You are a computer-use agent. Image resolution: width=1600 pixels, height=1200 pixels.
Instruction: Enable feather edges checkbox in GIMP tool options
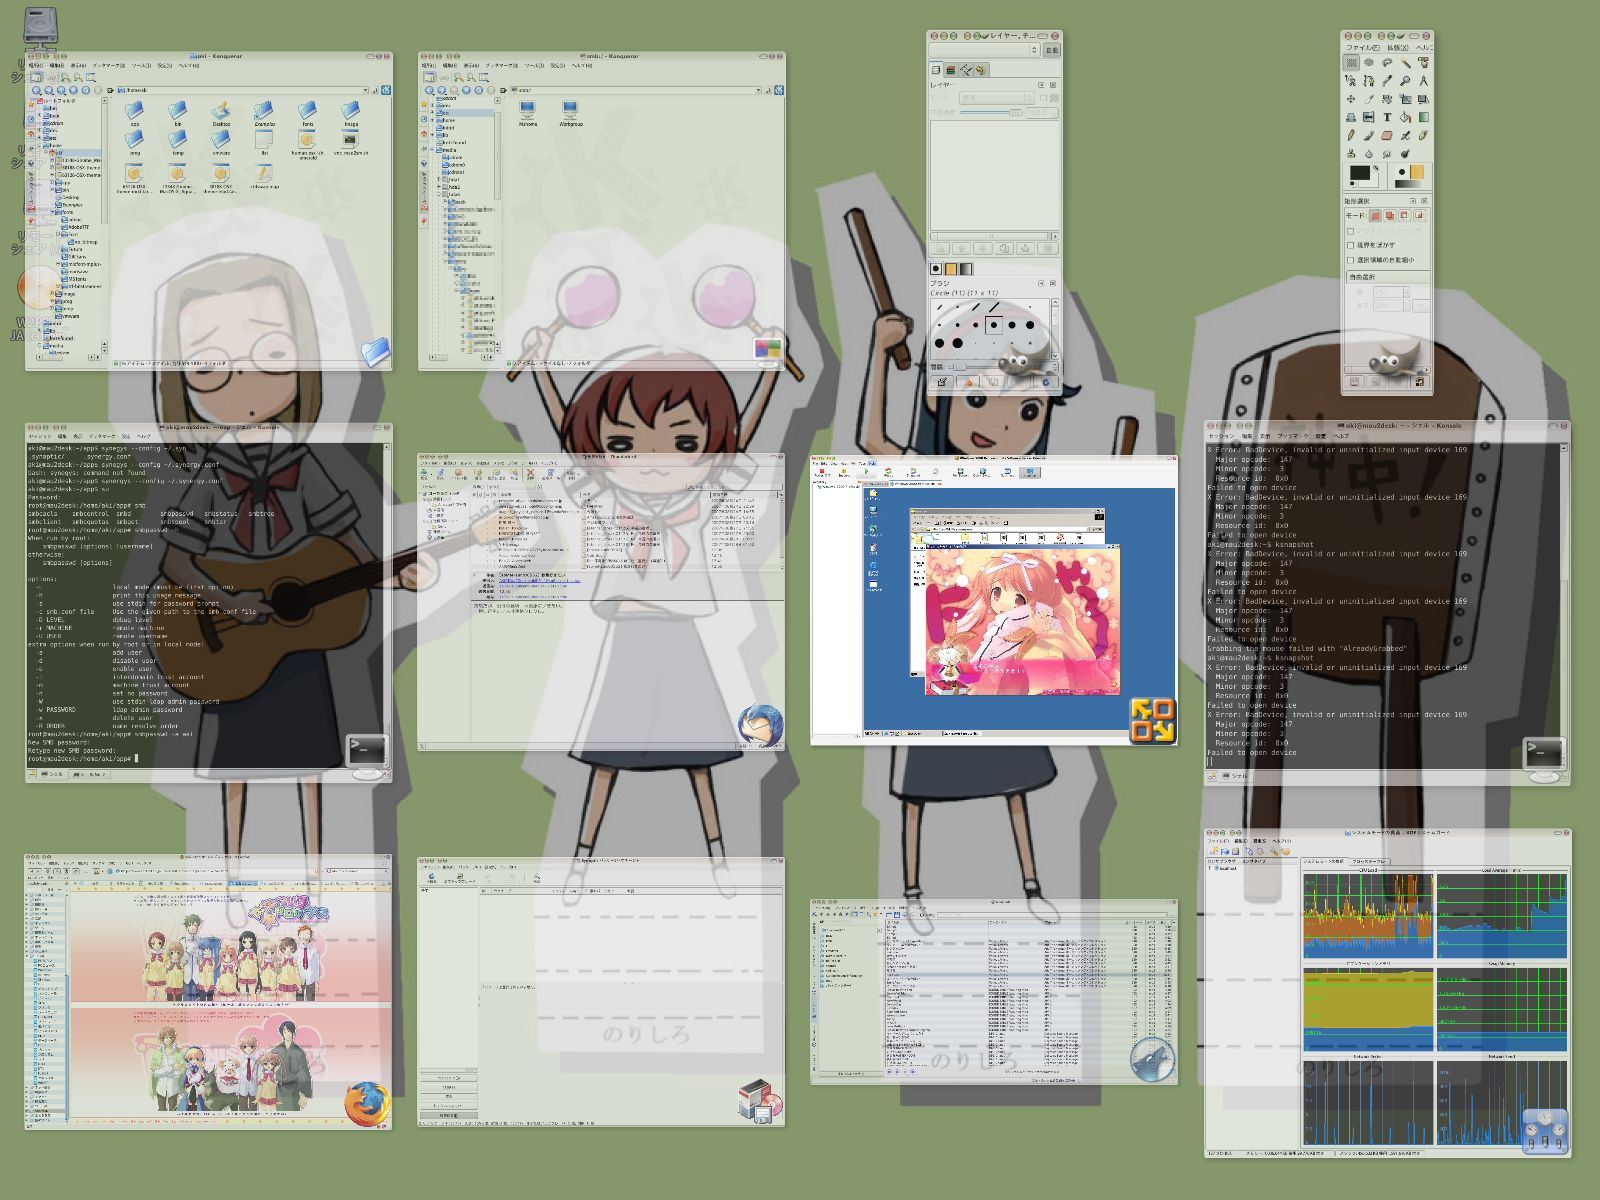(x=1351, y=245)
